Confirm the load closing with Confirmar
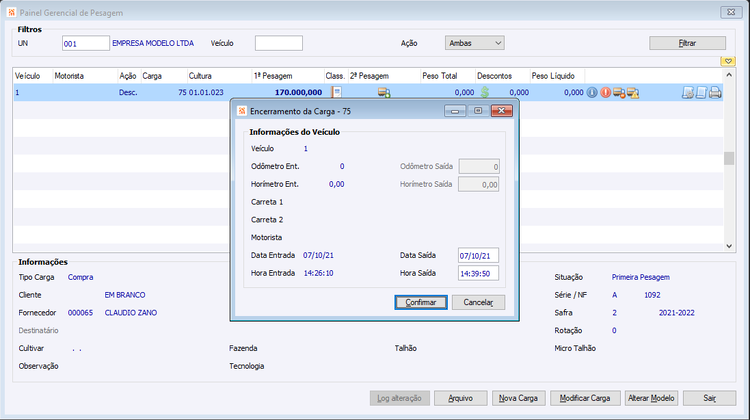 pyautogui.click(x=421, y=302)
